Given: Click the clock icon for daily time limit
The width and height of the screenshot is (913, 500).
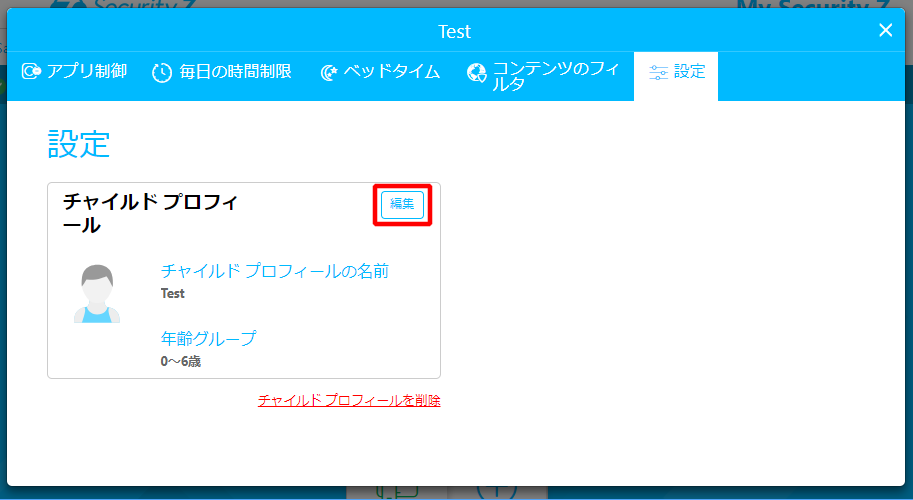Looking at the screenshot, I should (x=162, y=73).
